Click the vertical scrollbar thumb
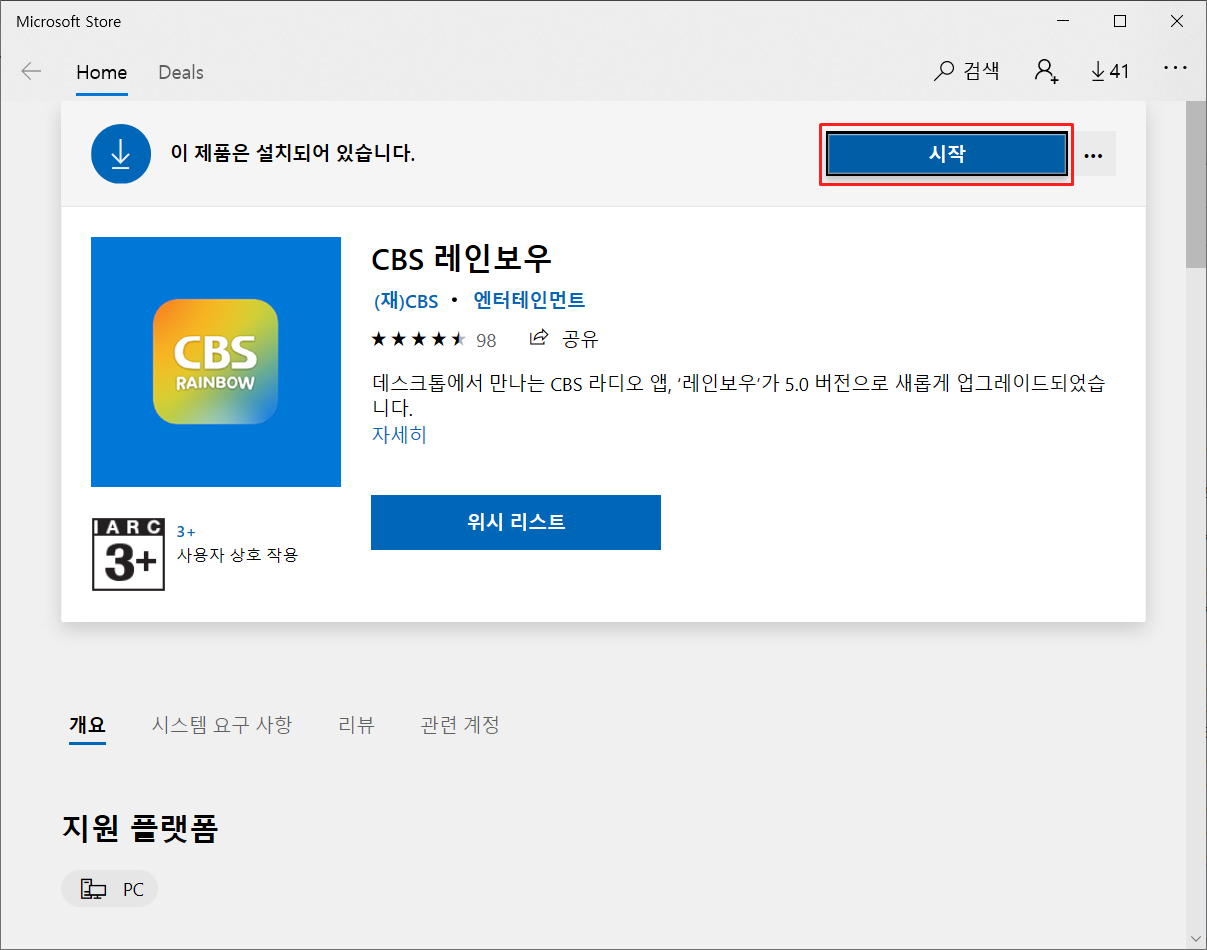This screenshot has height=950, width=1207. (1196, 185)
